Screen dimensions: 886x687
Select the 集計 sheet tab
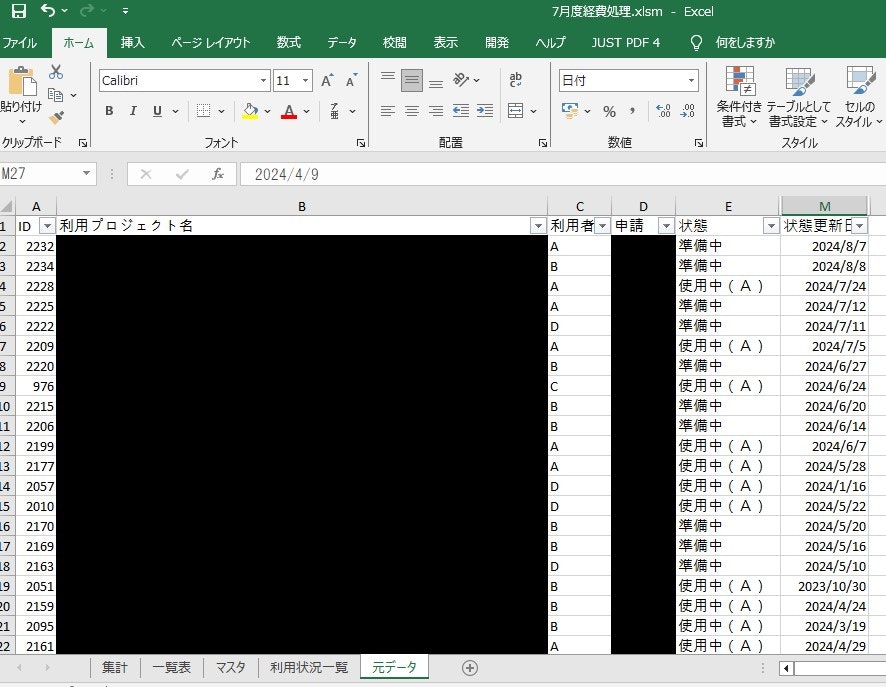[x=115, y=667]
